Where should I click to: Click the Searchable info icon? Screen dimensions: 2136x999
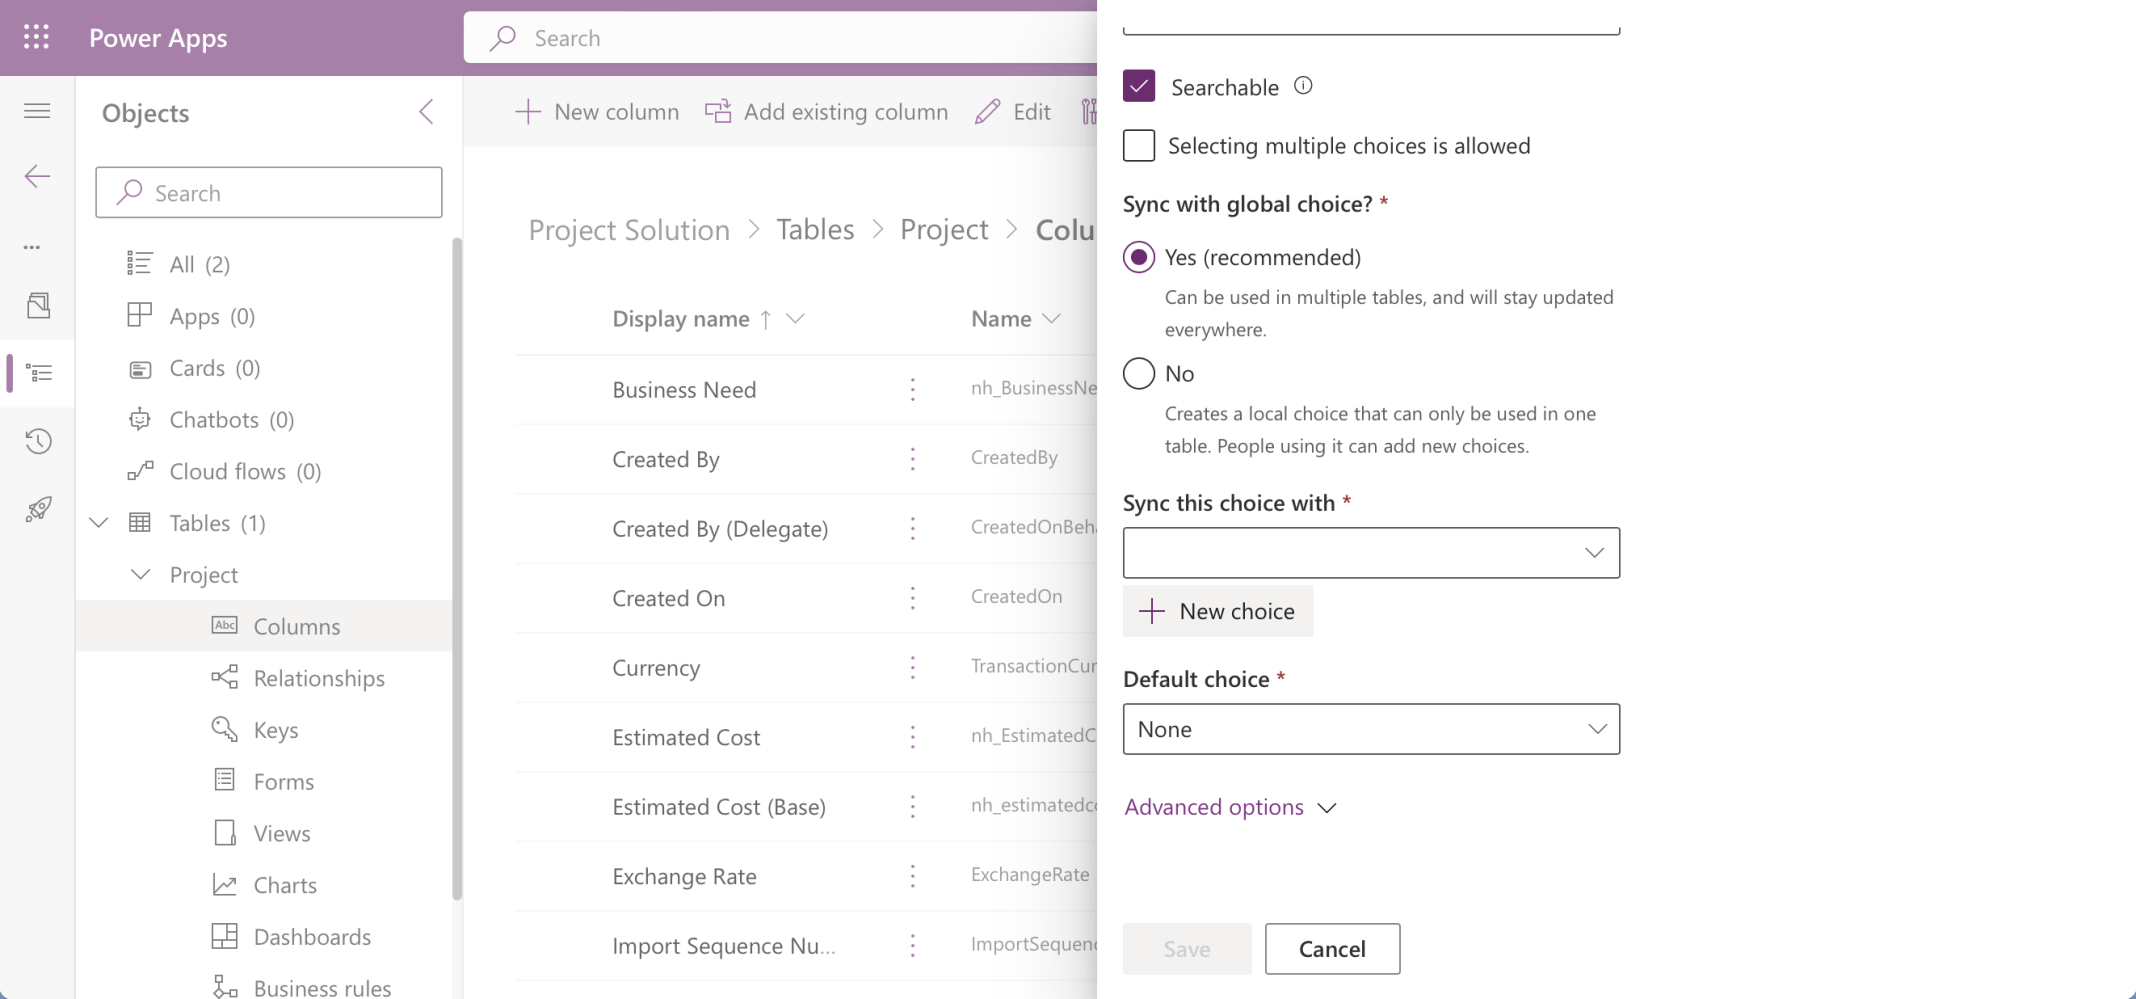pyautogui.click(x=1303, y=86)
